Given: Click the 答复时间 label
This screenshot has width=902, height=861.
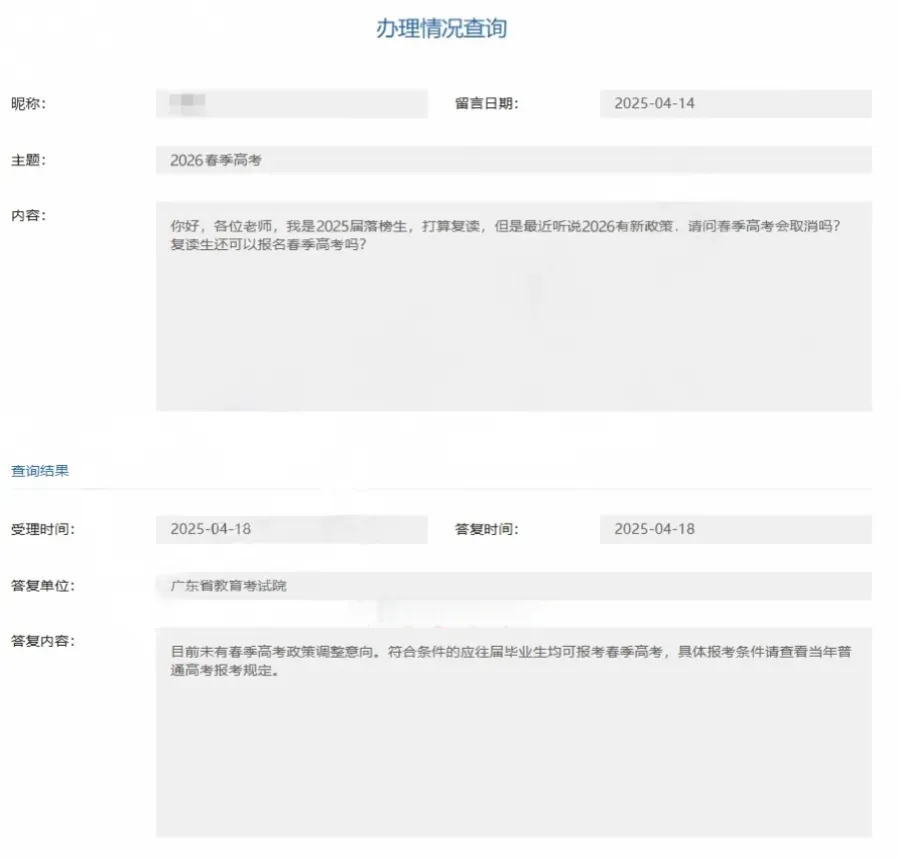Looking at the screenshot, I should pyautogui.click(x=487, y=529).
